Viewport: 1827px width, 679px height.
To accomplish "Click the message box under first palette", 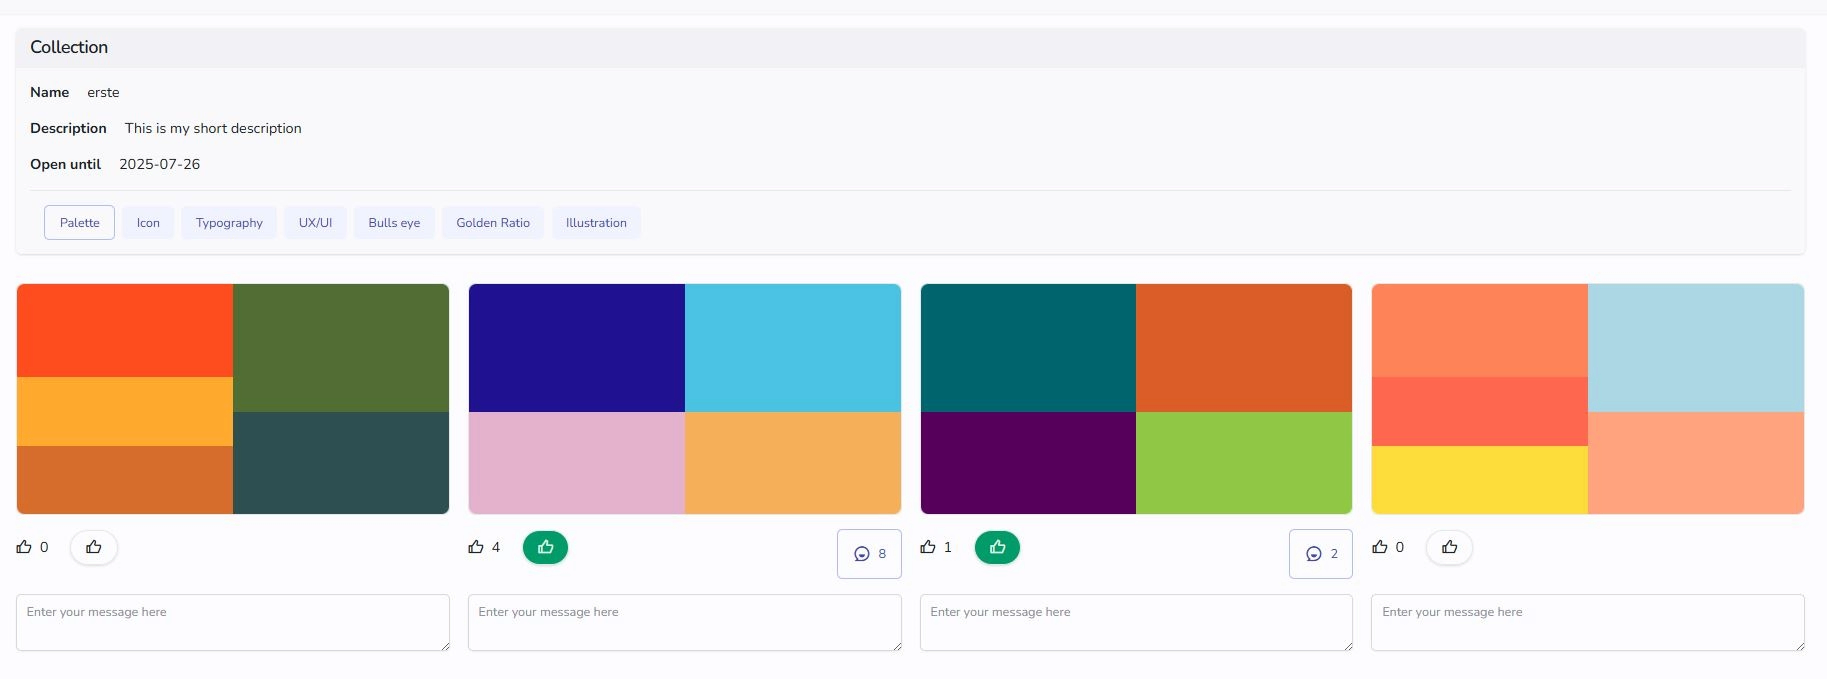I will (x=233, y=623).
